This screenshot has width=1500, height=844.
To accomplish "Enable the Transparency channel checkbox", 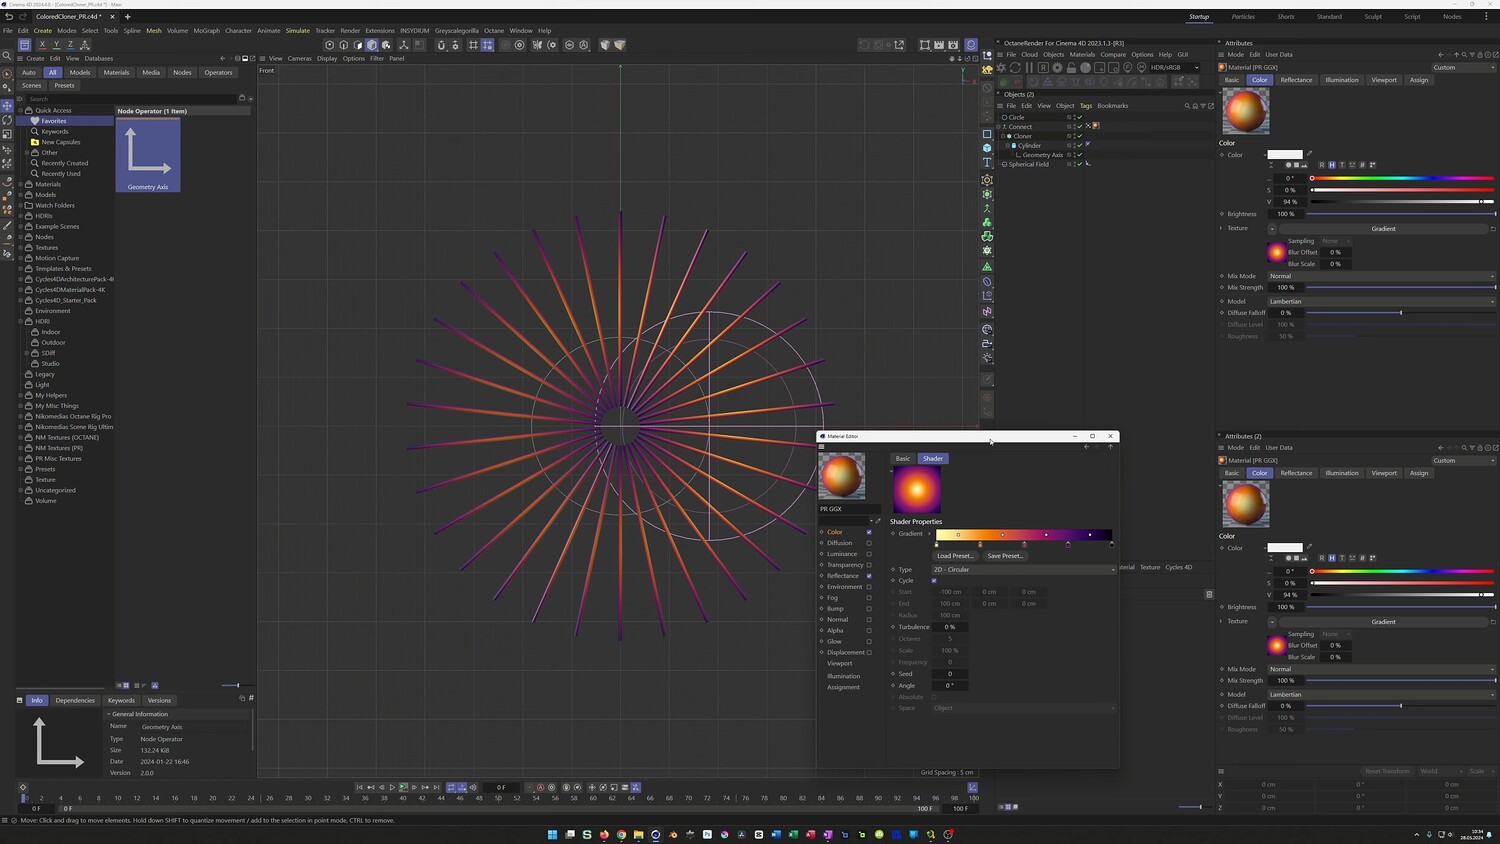I will (869, 565).
